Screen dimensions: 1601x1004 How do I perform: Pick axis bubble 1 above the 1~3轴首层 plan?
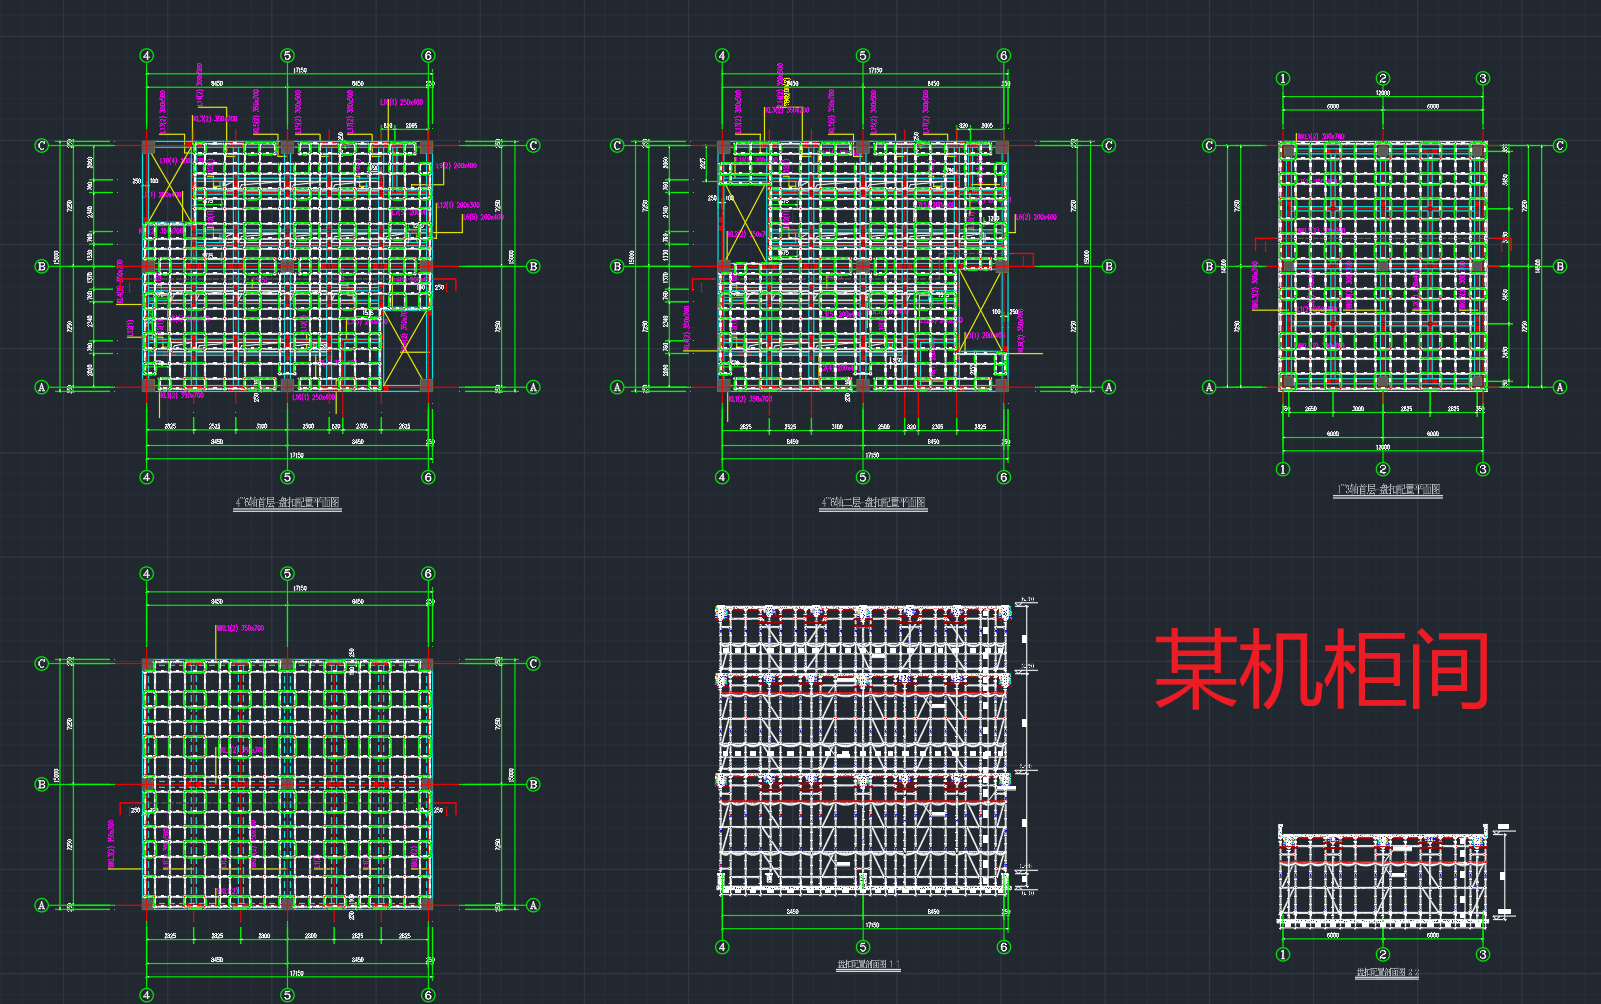[x=1283, y=78]
